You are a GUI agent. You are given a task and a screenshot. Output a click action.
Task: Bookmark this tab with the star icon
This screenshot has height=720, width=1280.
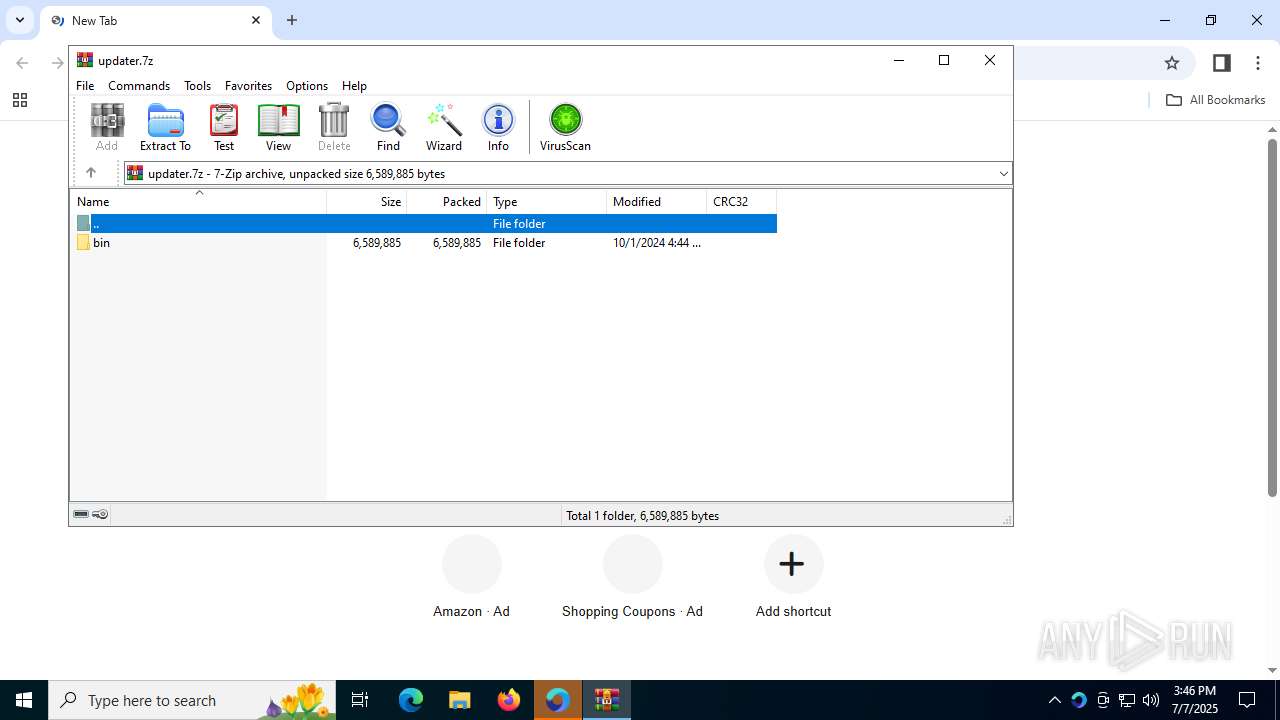[1172, 63]
